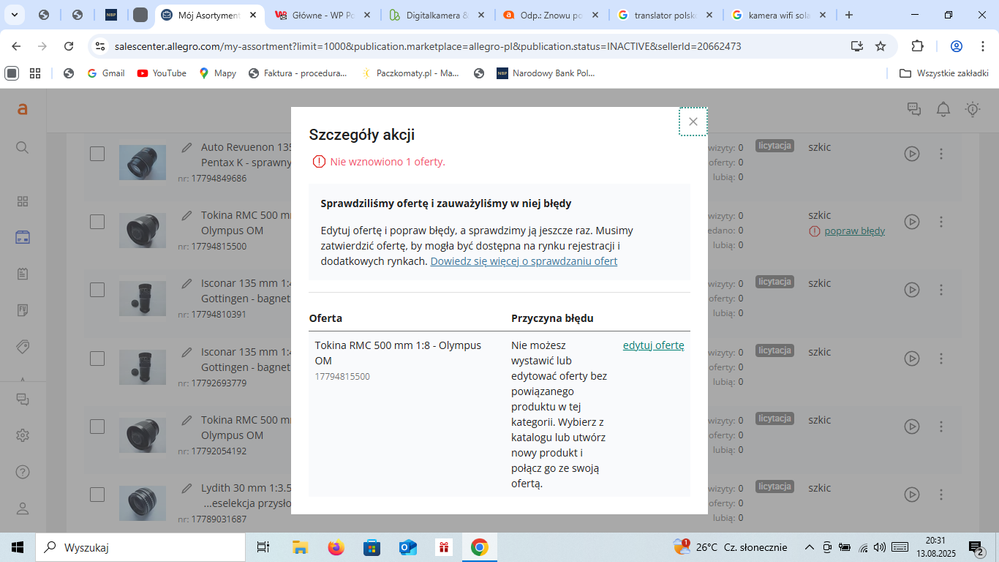Click the Windows Wyszukaj search box
This screenshot has height=562, width=999.
[140, 547]
